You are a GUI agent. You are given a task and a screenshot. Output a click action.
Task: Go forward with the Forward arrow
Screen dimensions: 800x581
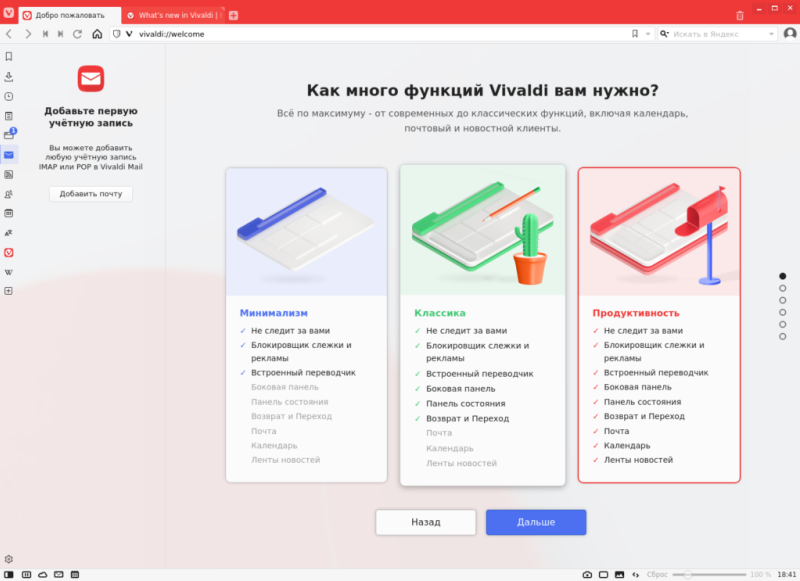click(x=28, y=34)
